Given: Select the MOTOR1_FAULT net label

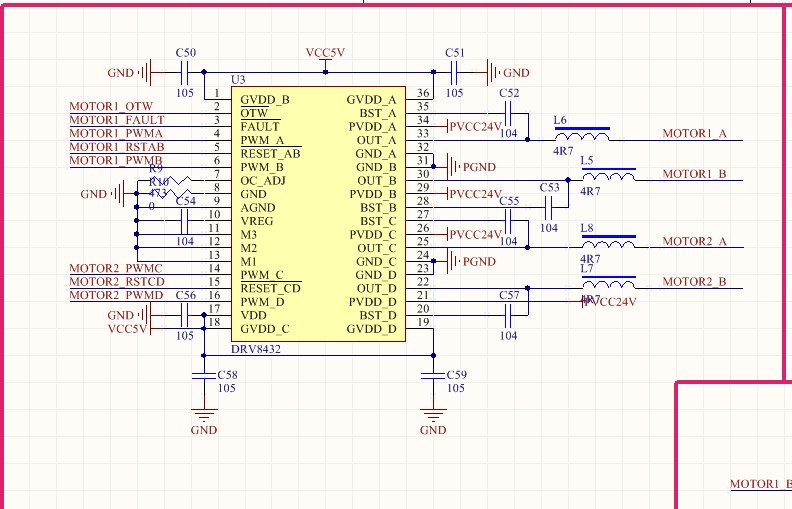Looking at the screenshot, I should click(x=117, y=120).
